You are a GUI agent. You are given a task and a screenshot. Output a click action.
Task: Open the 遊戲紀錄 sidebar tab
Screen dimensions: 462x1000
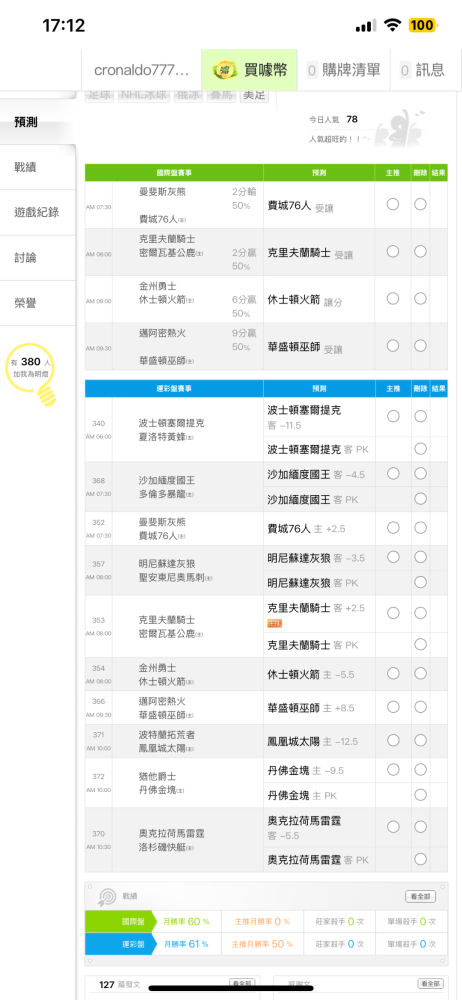coord(38,212)
